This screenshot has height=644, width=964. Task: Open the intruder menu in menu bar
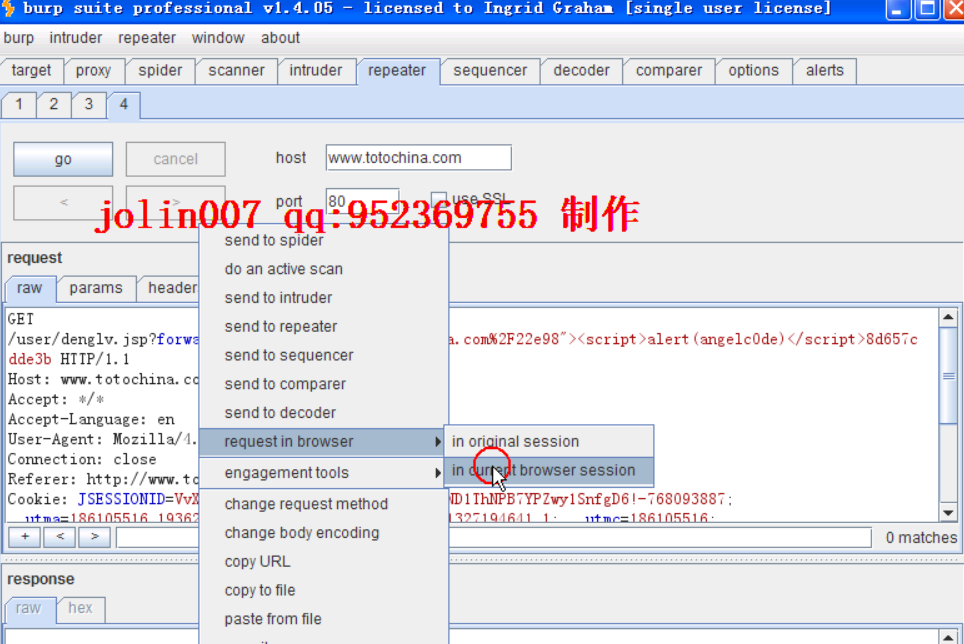point(76,38)
